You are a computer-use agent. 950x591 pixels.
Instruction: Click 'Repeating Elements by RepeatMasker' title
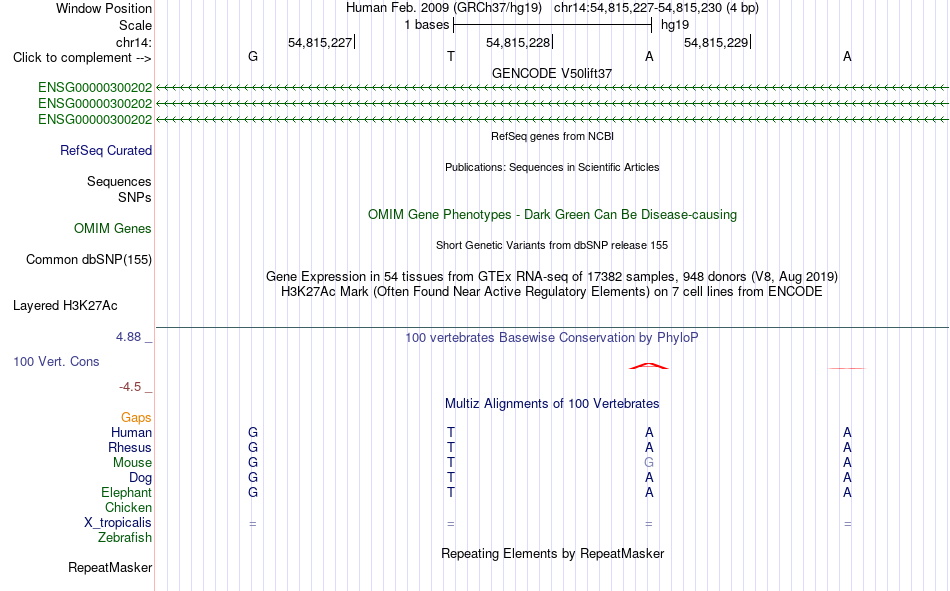tap(552, 553)
